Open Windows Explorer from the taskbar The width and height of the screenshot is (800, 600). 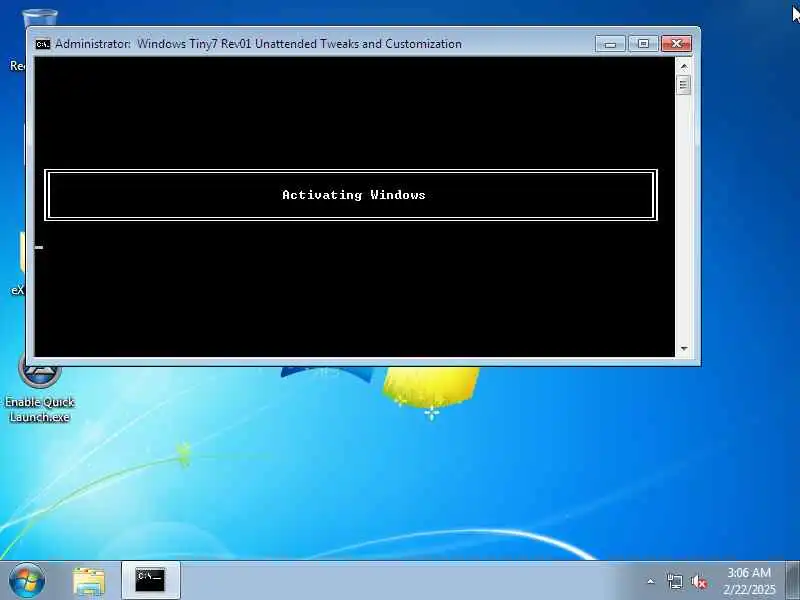tap(89, 581)
